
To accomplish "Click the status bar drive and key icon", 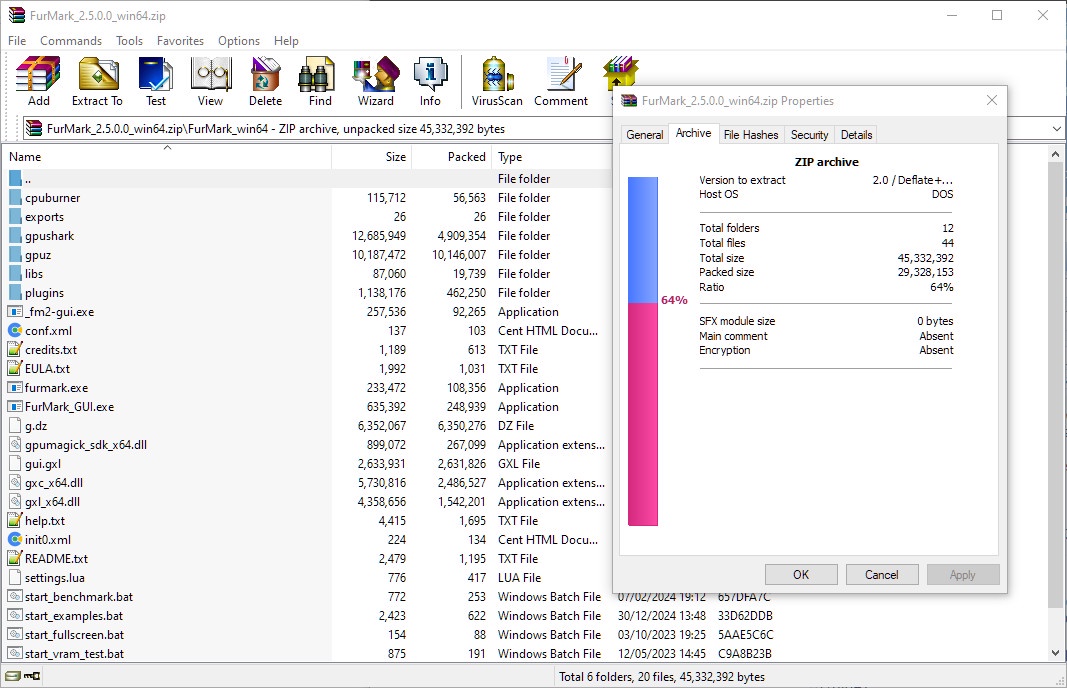I will (22, 676).
